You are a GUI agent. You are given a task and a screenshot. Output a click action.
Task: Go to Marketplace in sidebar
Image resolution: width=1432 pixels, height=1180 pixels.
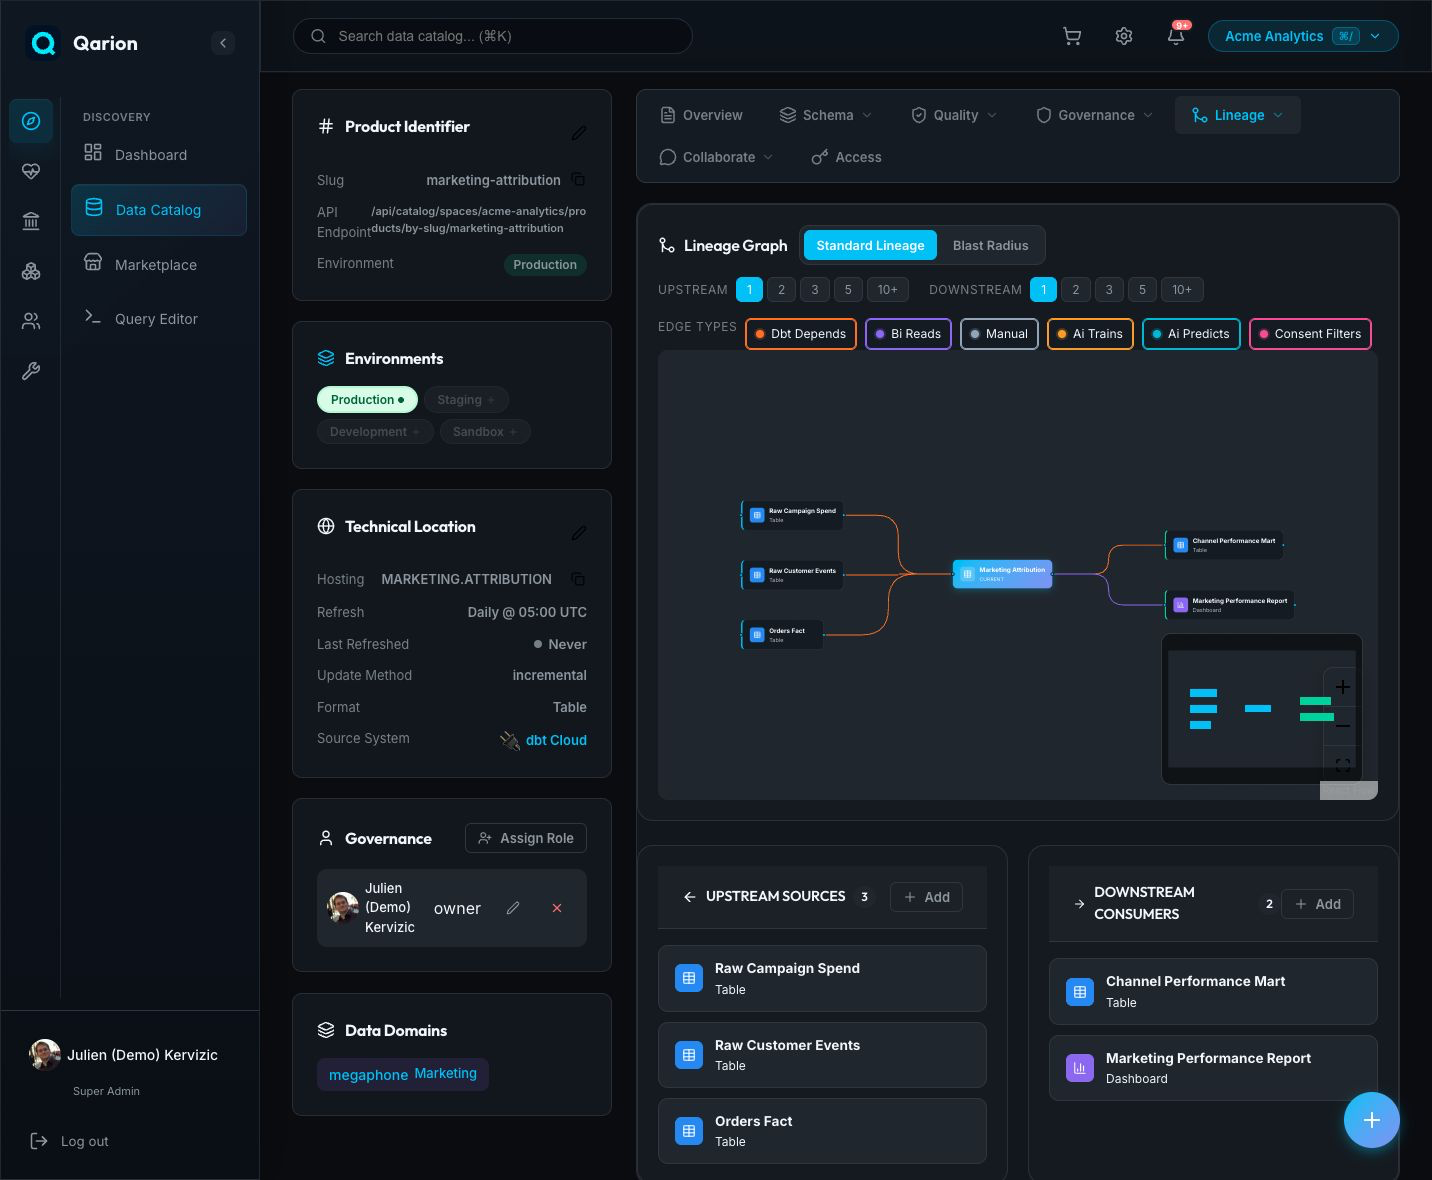coord(158,264)
